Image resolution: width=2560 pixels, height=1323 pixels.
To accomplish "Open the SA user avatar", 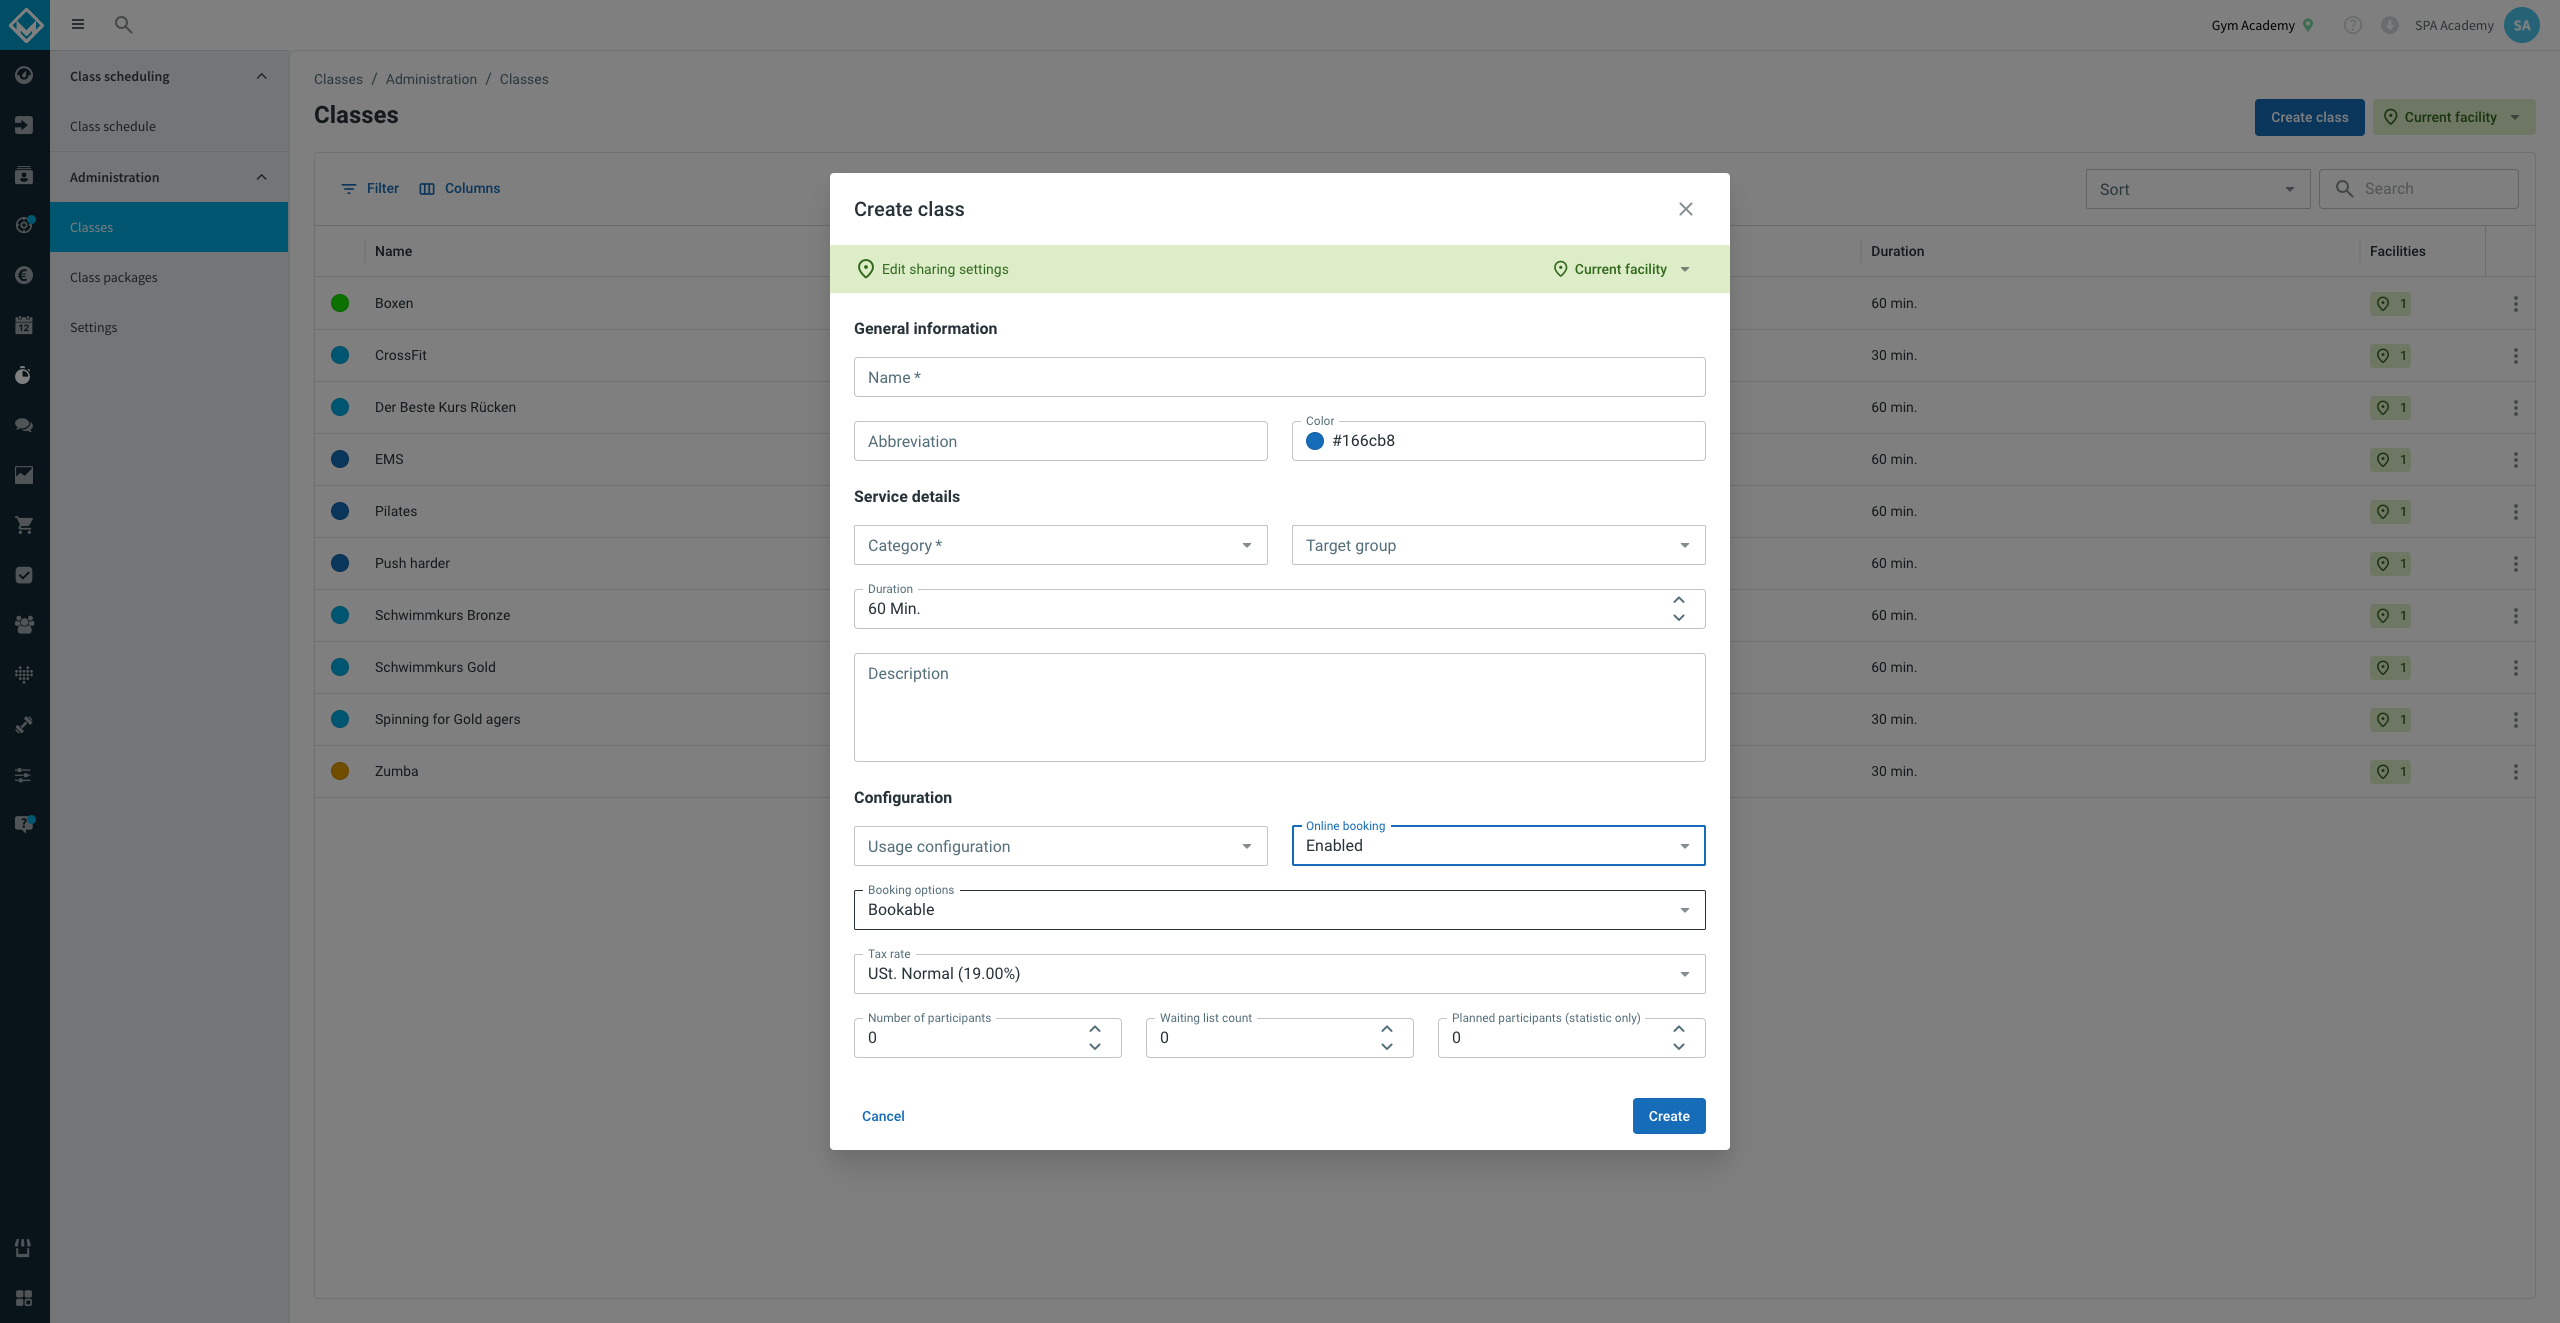I will click(2522, 25).
